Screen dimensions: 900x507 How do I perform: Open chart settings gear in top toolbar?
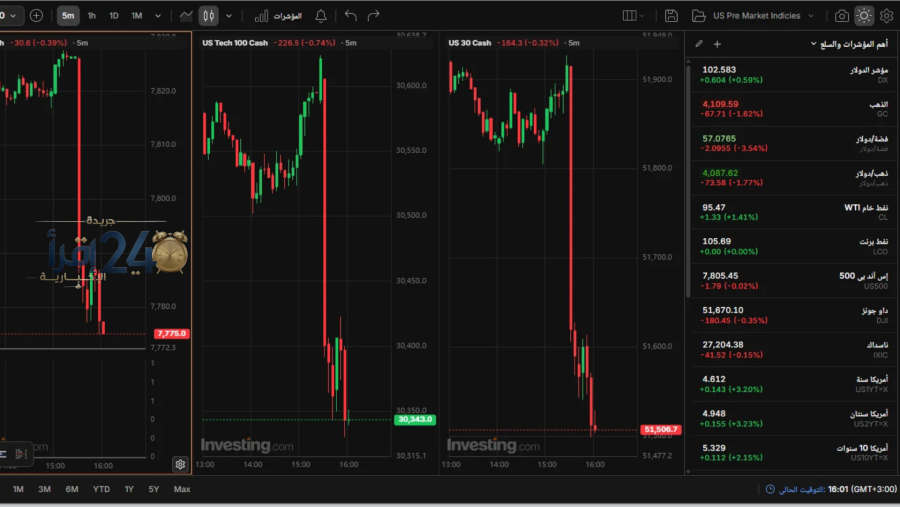[x=886, y=16]
